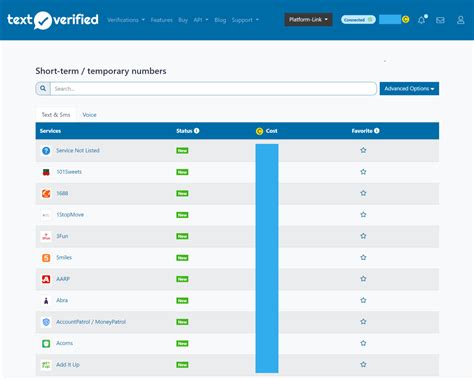Open the Buy menu item
Screen dimensions: 474x380
coord(183,20)
